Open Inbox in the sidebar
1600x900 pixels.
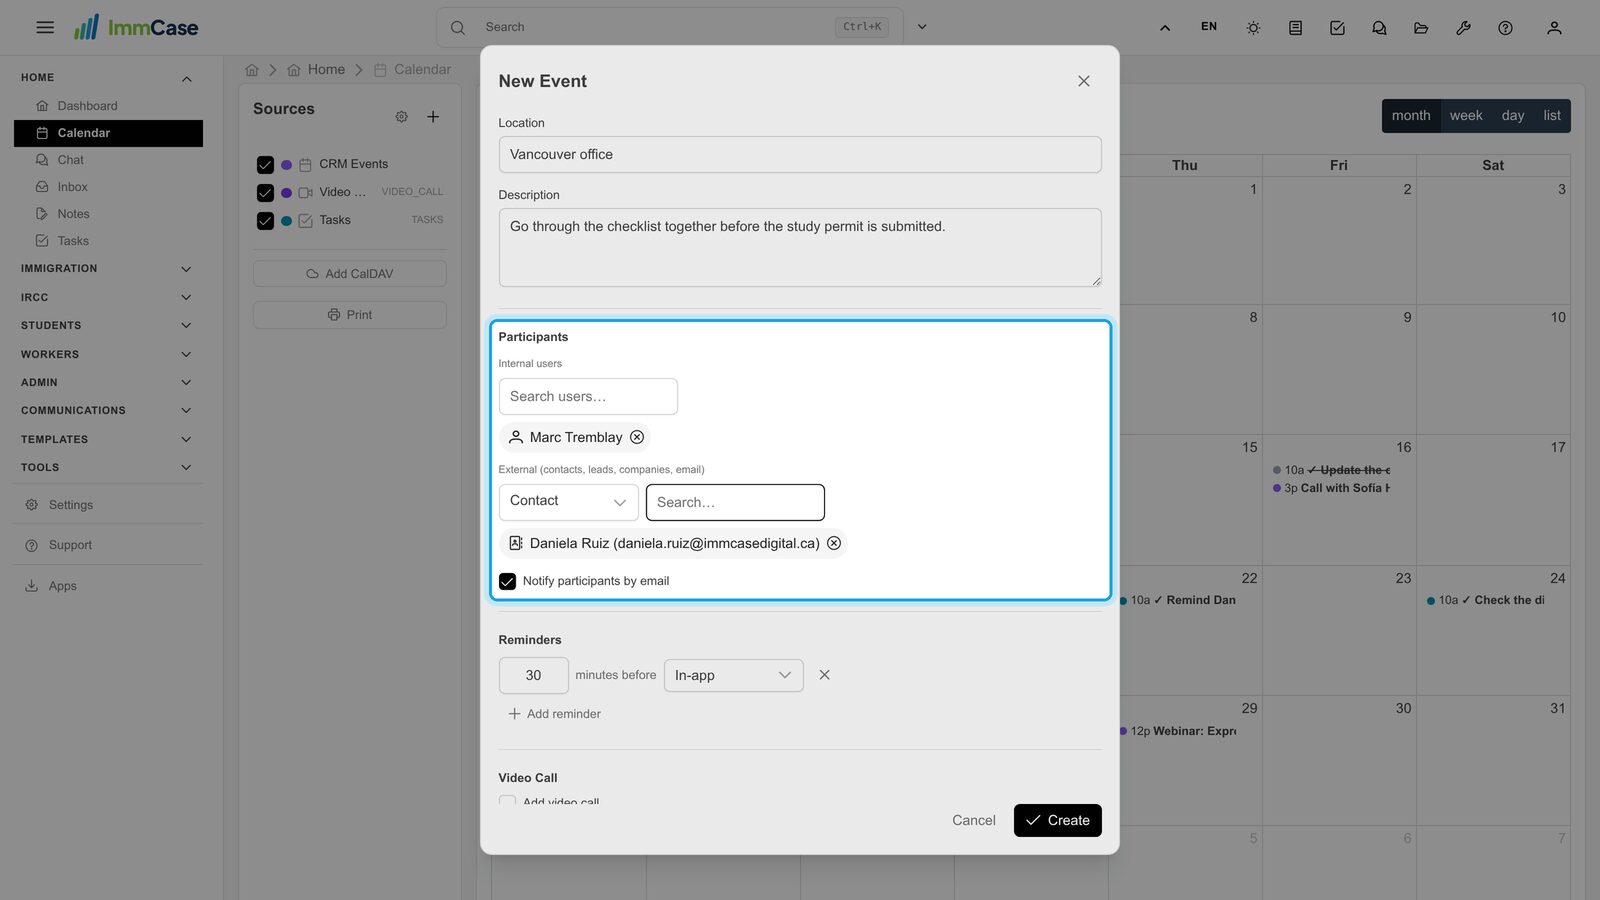(x=108, y=187)
